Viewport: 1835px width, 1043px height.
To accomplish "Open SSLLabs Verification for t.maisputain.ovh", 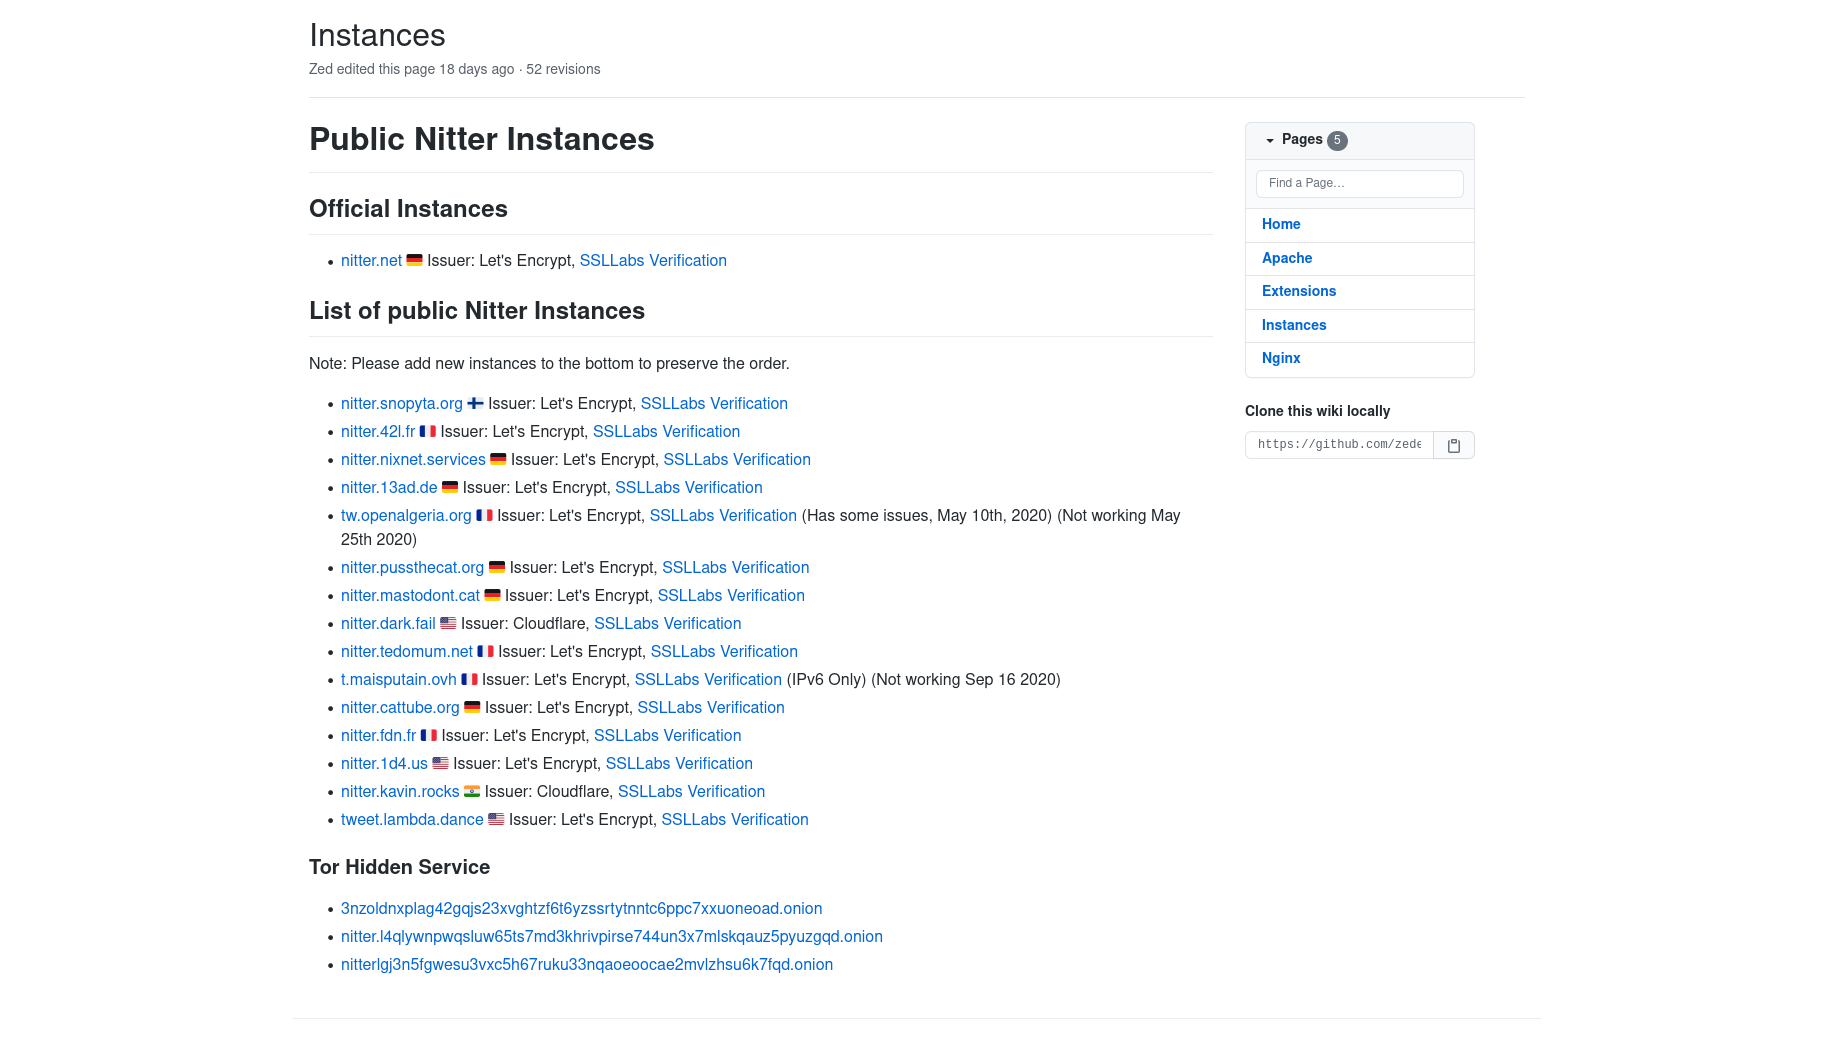I will coord(708,679).
